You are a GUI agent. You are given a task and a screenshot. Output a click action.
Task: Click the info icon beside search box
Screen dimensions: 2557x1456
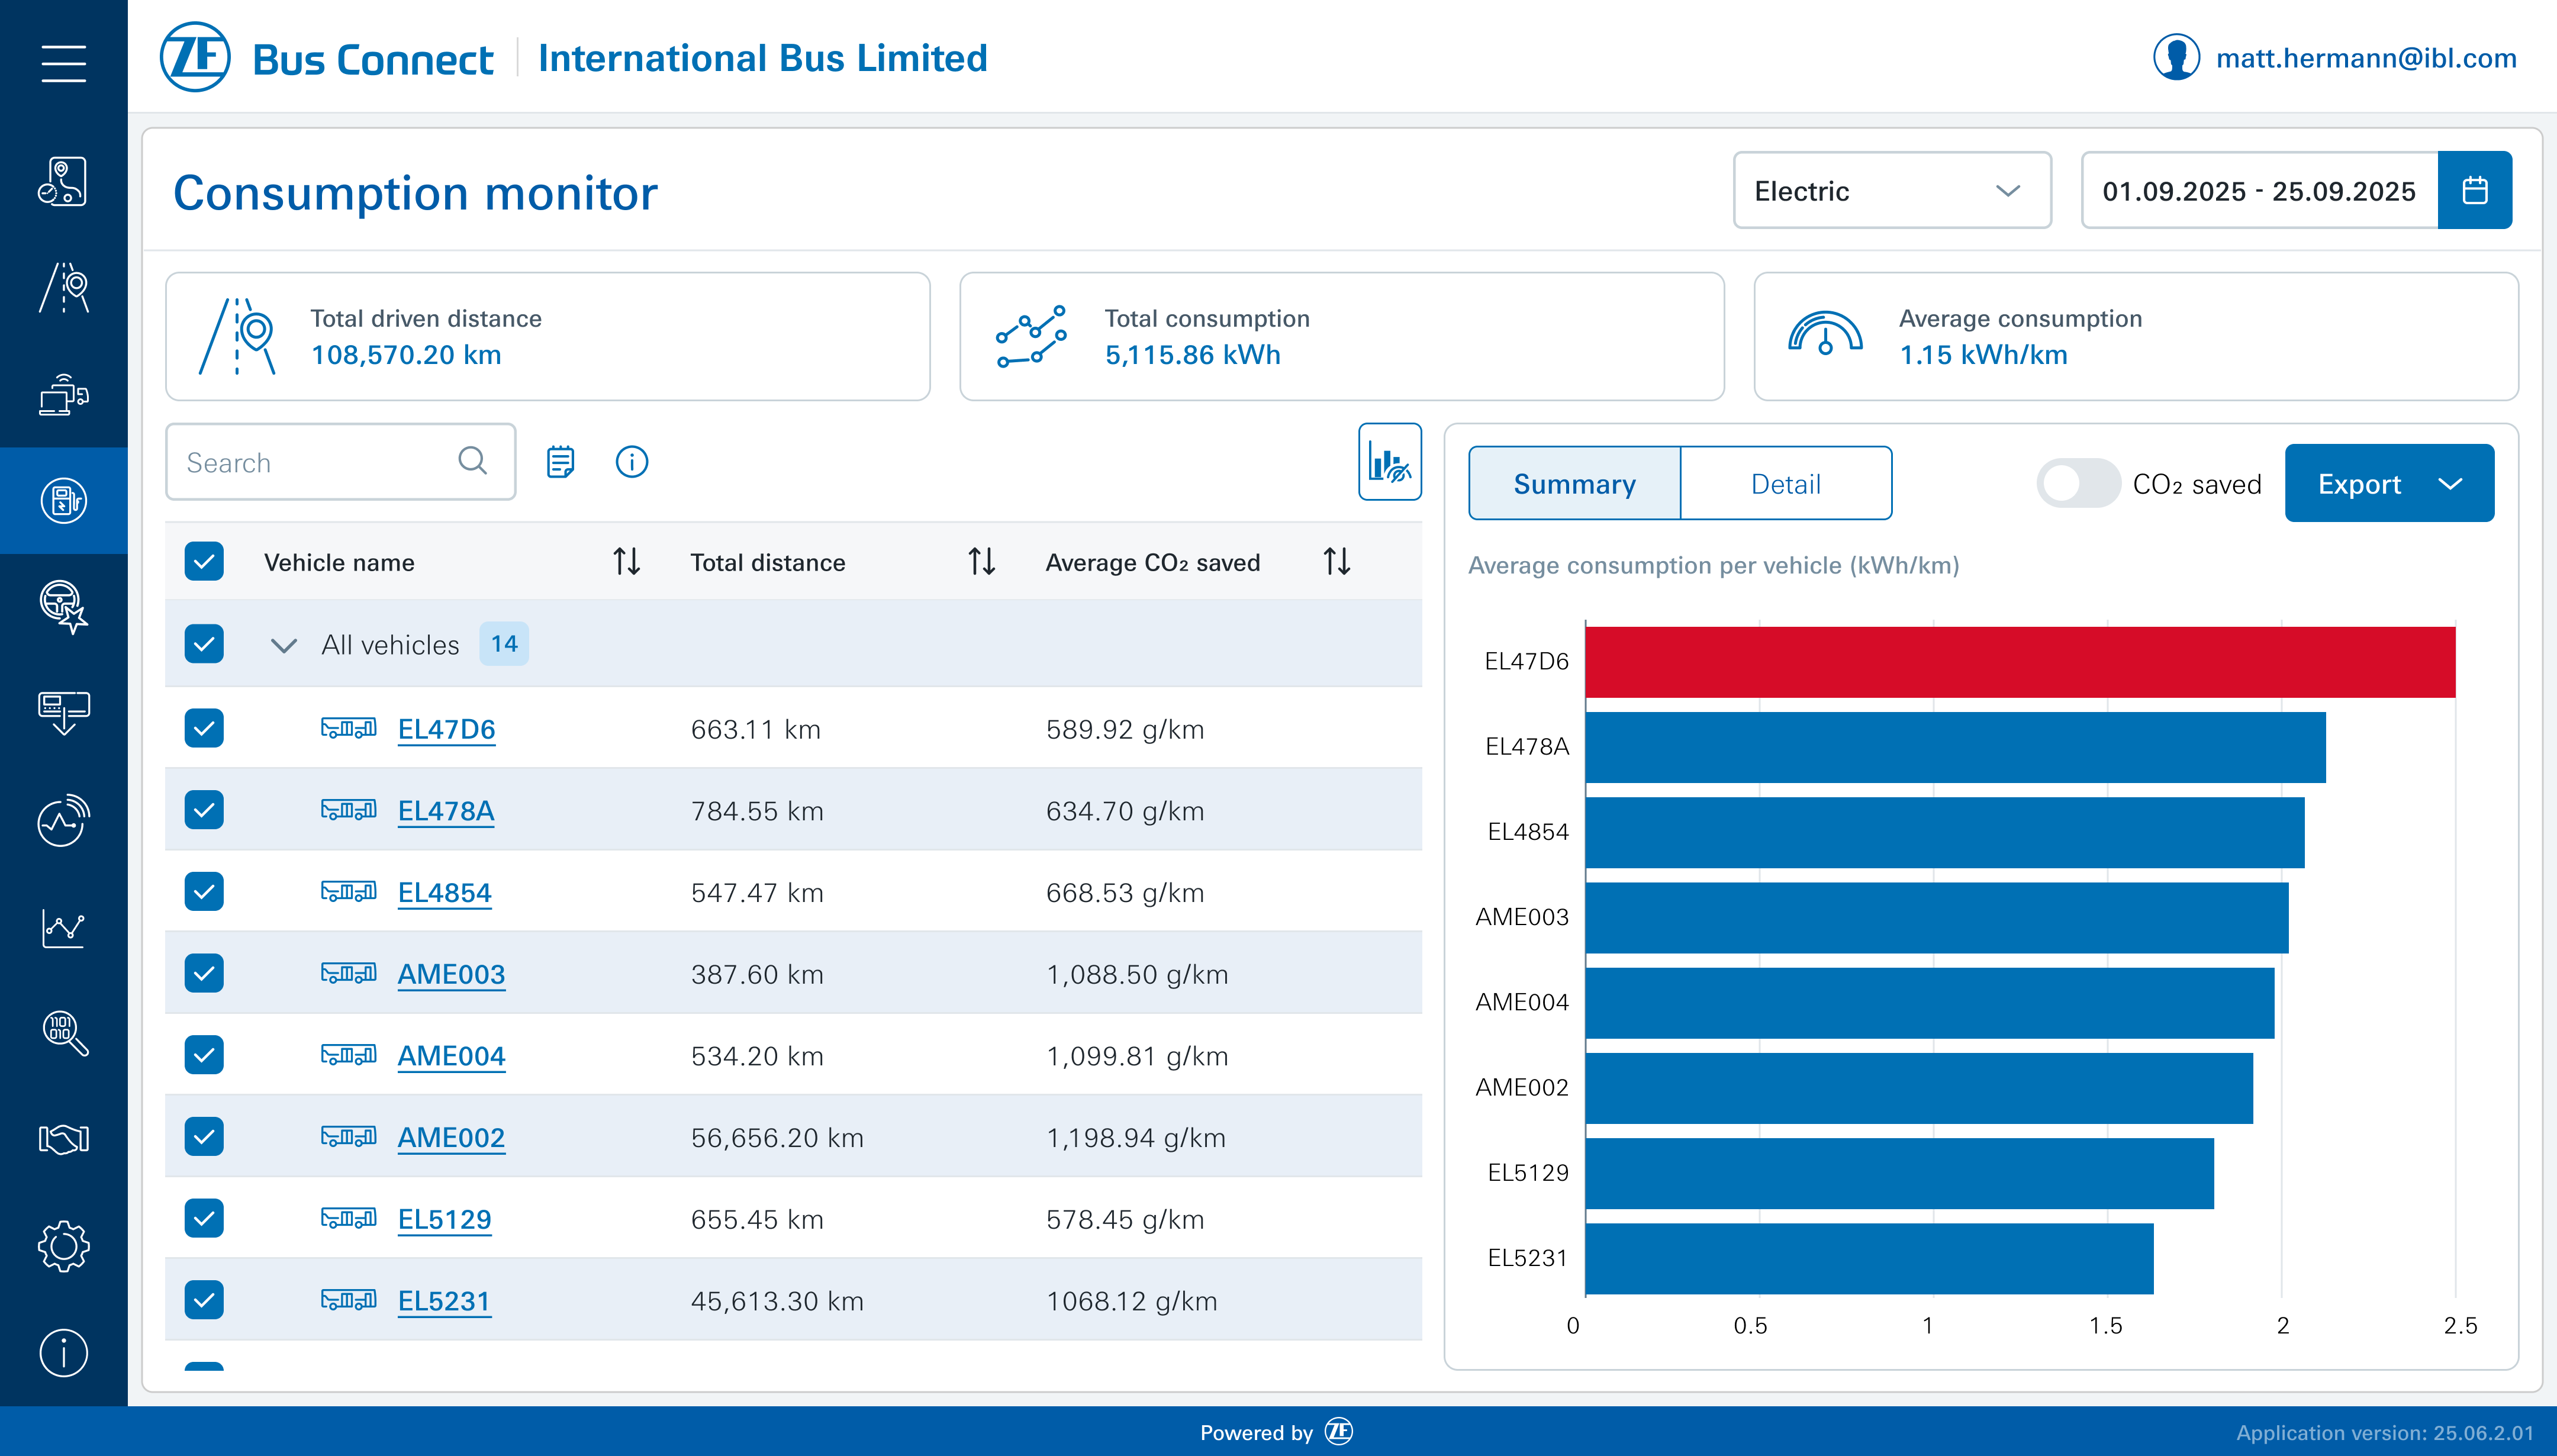point(631,462)
